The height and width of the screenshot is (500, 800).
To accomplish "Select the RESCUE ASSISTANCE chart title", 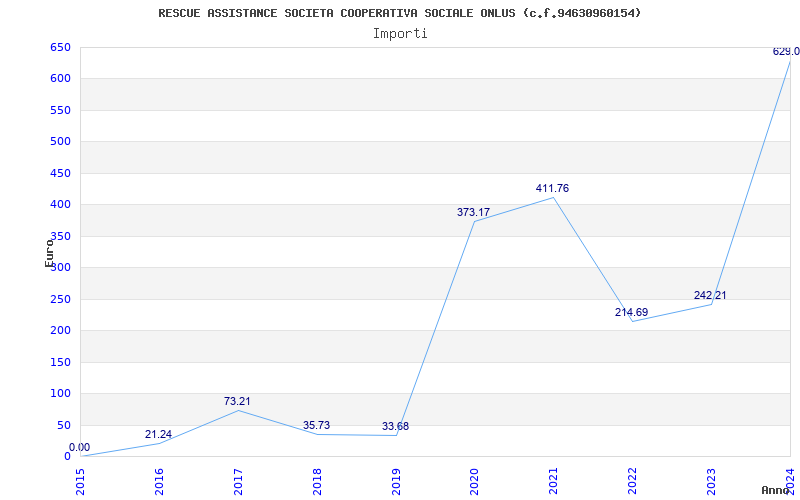I will click(399, 13).
